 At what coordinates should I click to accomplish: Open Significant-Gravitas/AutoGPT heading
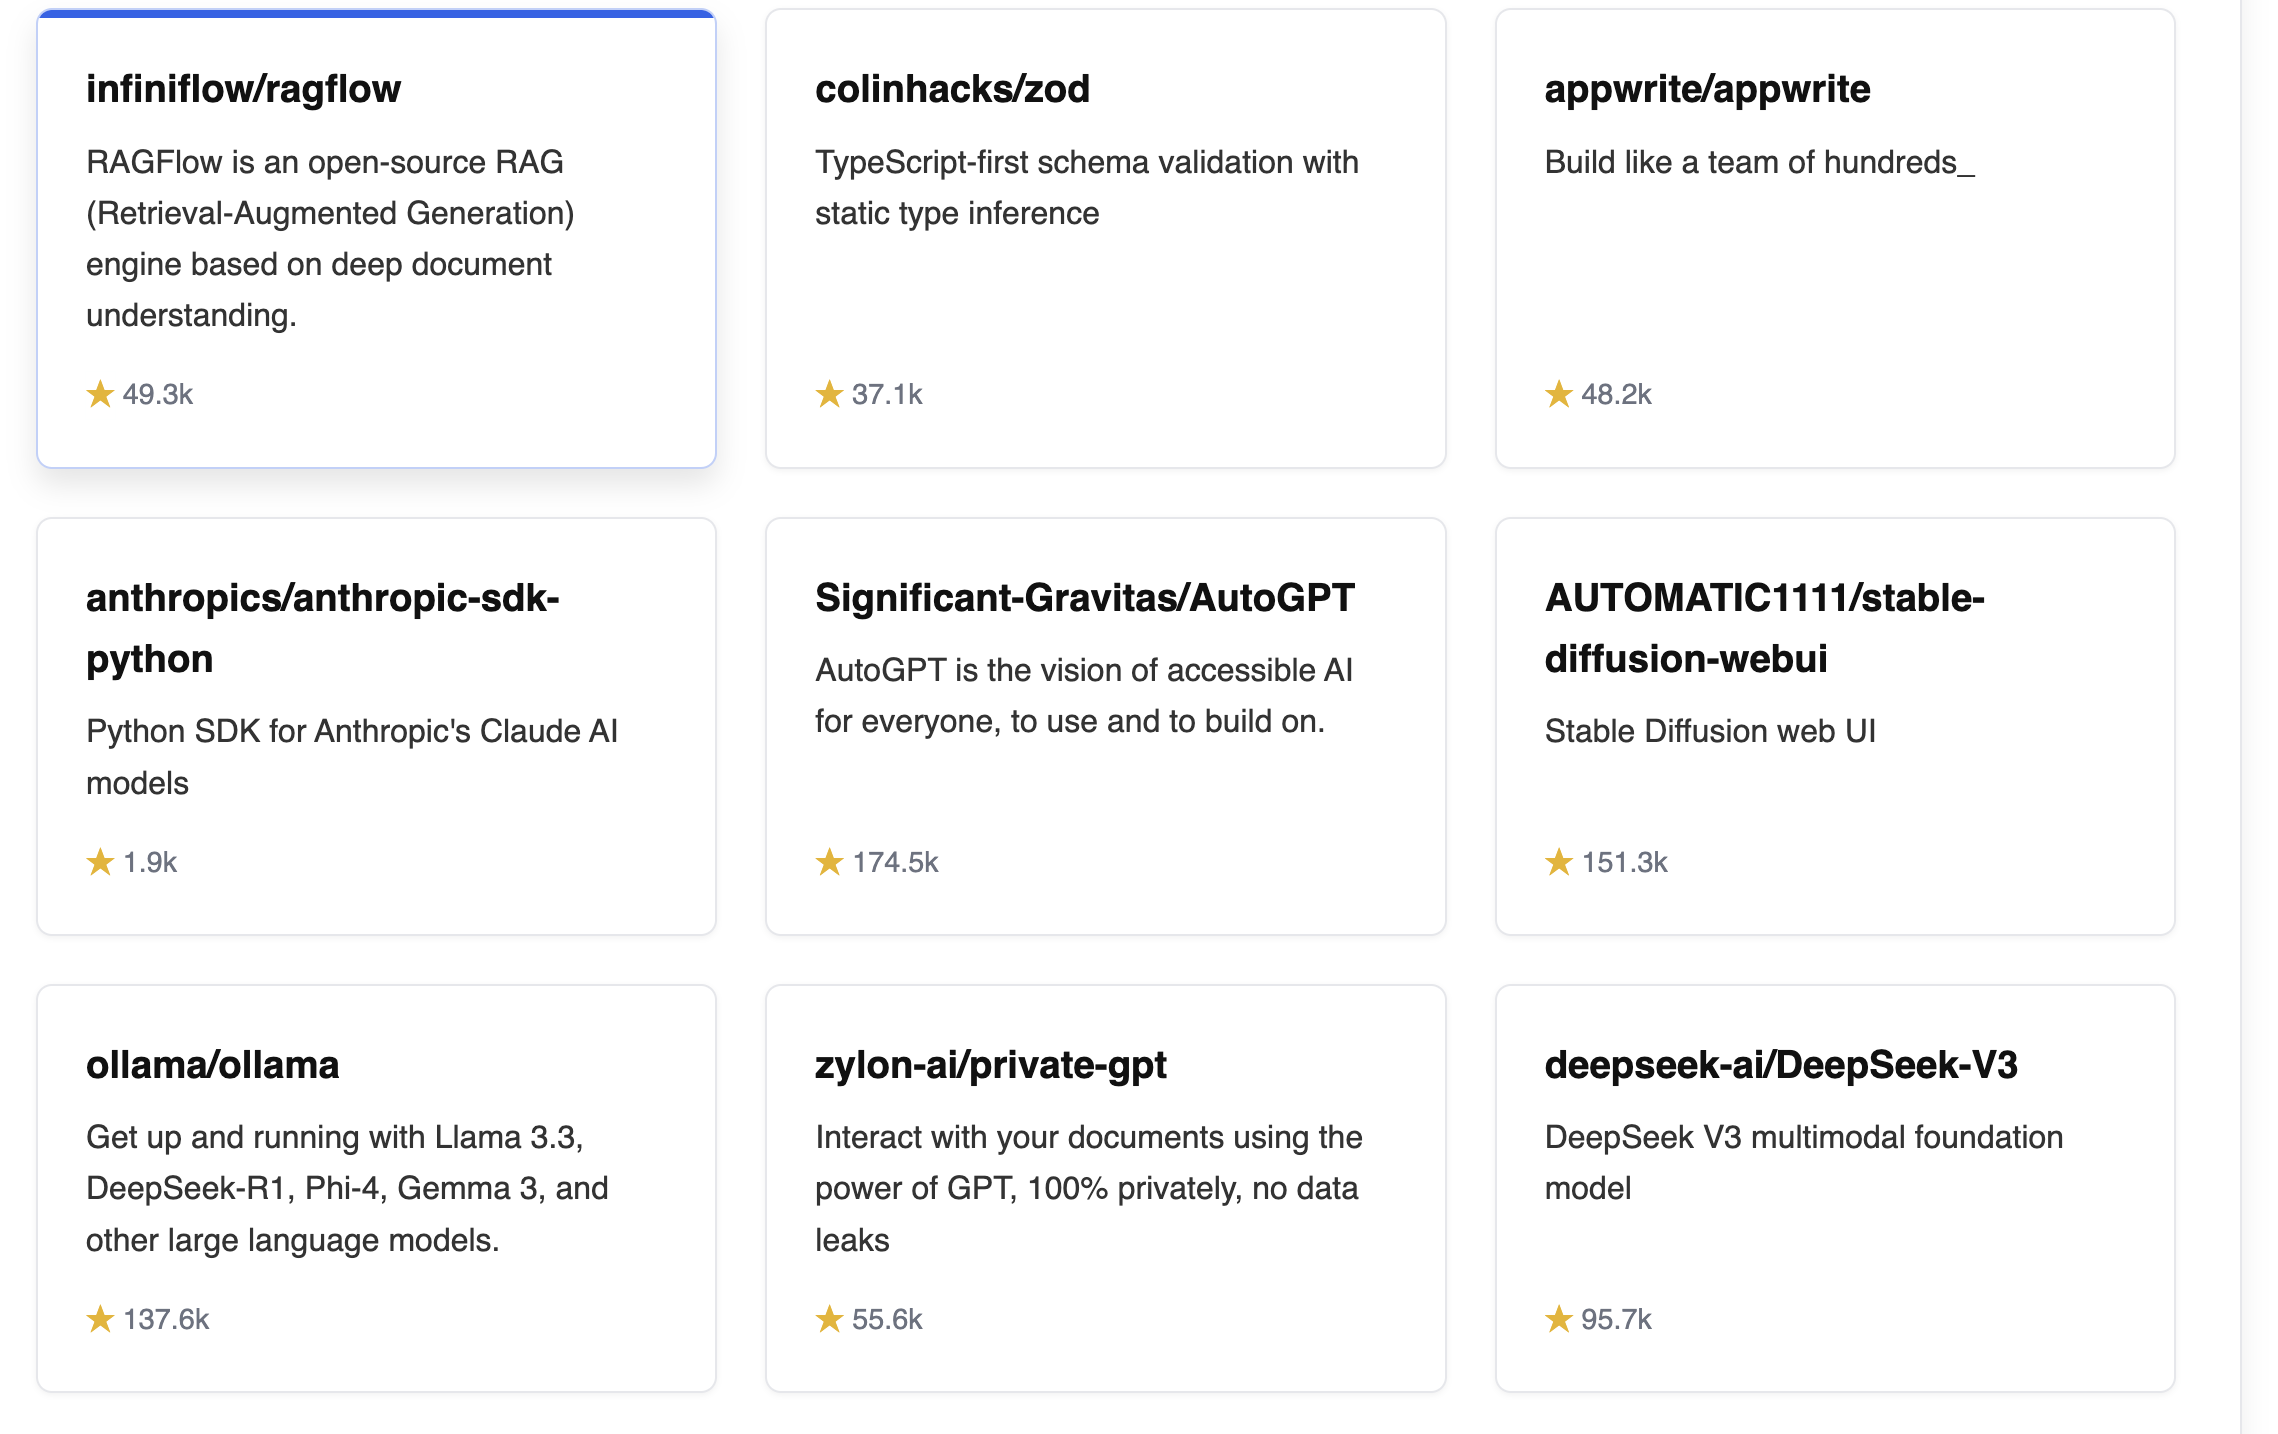point(1084,598)
